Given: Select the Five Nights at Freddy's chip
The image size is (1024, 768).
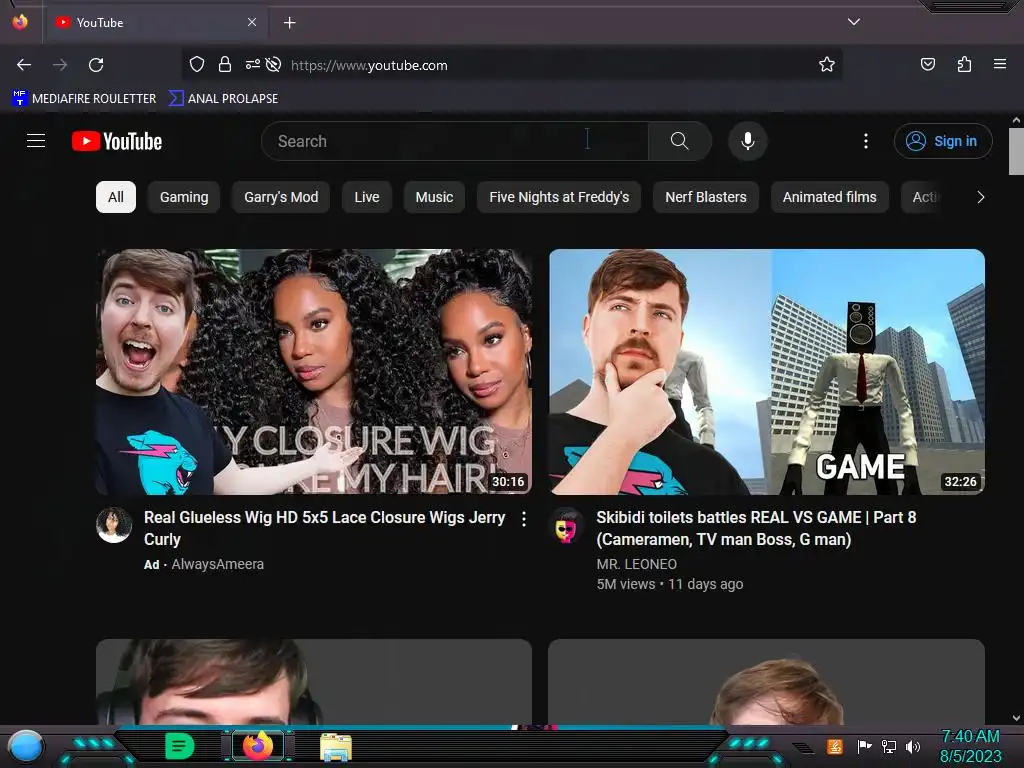Looking at the screenshot, I should [x=559, y=197].
